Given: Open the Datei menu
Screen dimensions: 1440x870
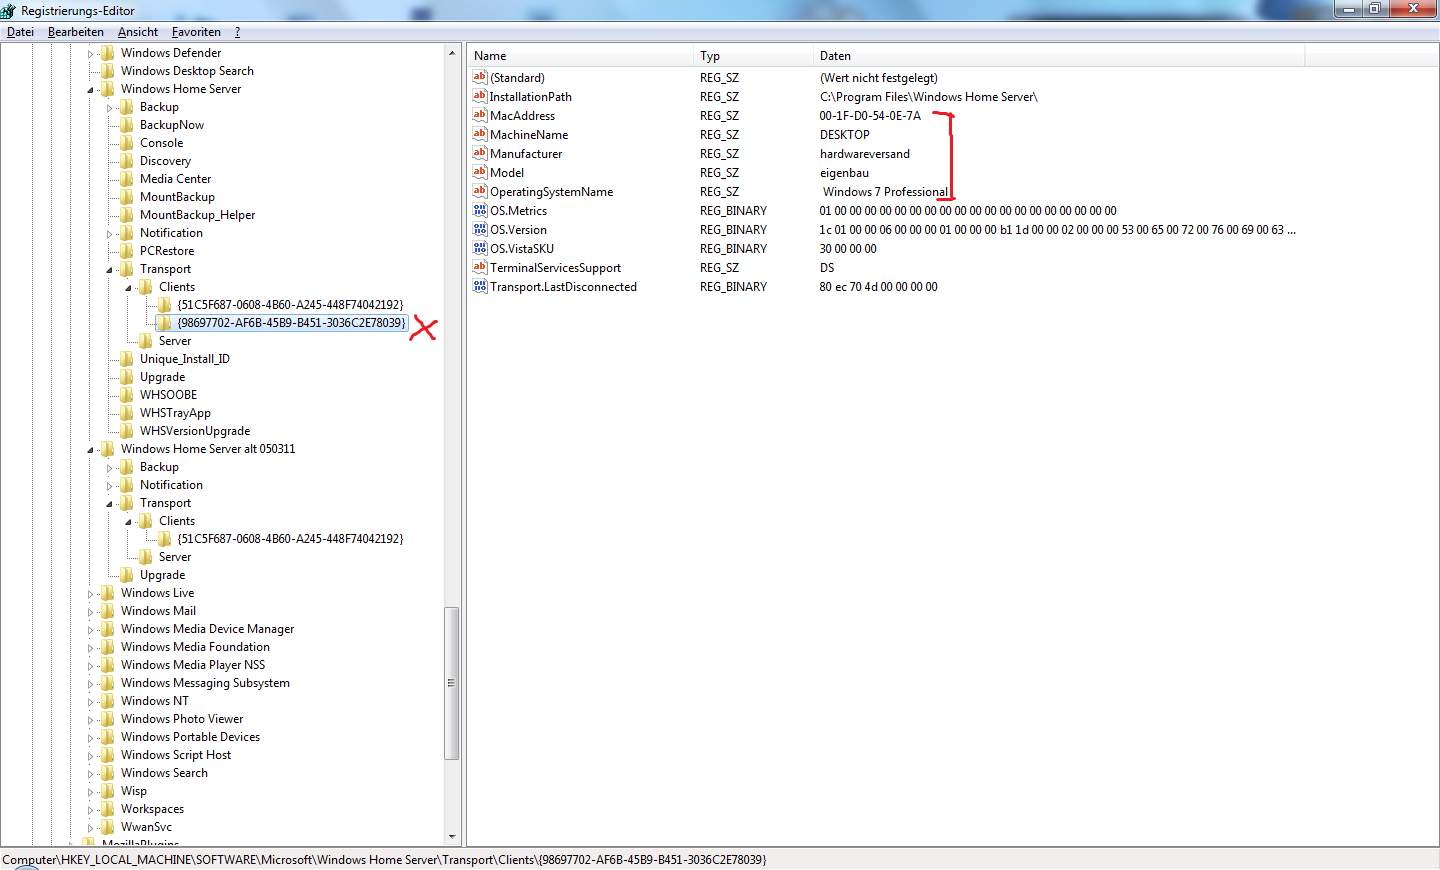Looking at the screenshot, I should pyautogui.click(x=20, y=32).
